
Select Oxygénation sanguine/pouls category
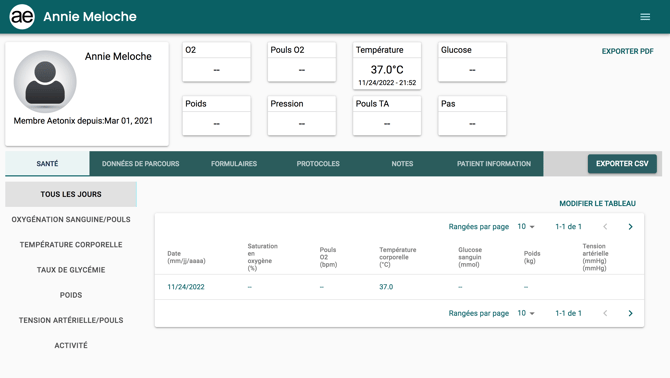71,220
